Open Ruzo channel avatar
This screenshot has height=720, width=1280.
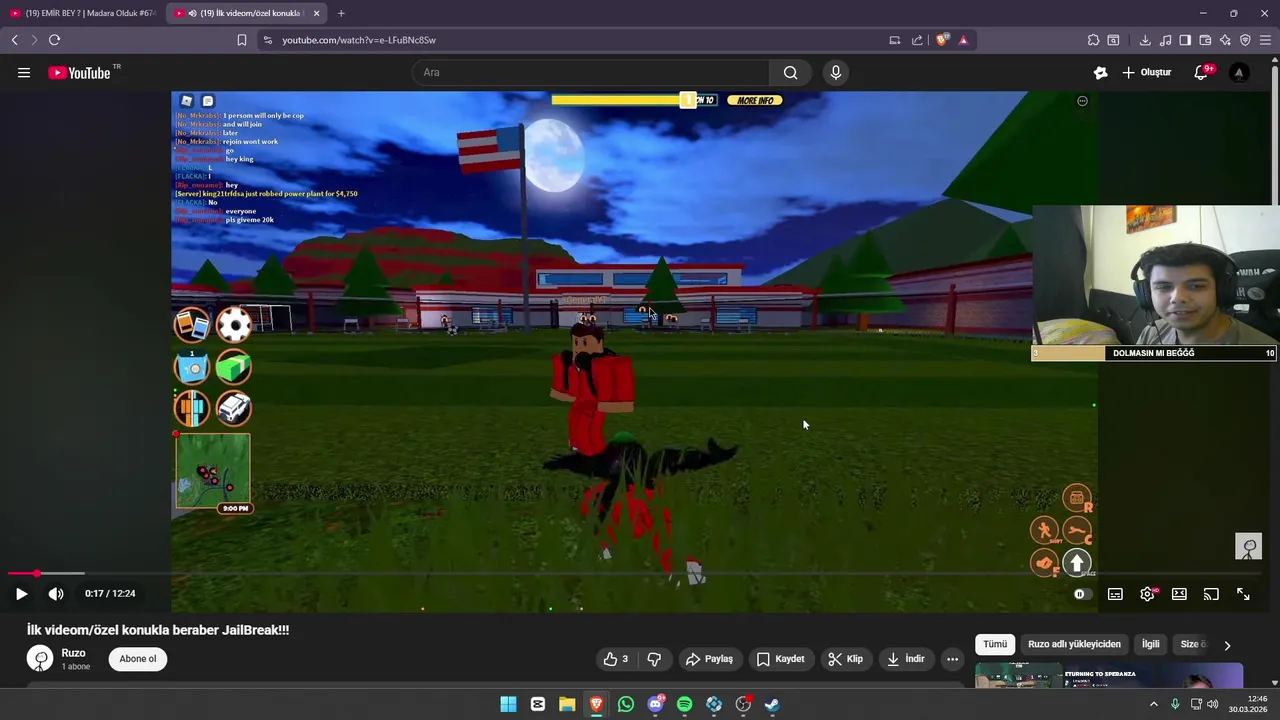(40, 658)
